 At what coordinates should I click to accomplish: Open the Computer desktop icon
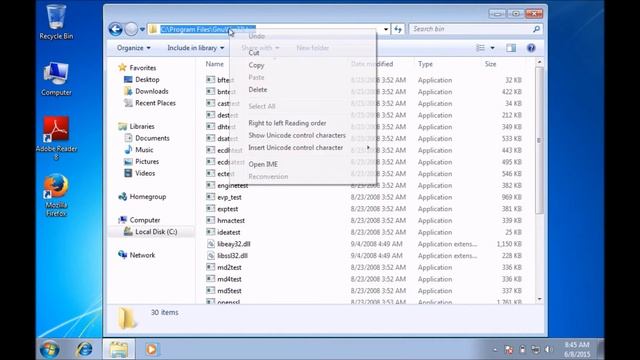[x=56, y=79]
